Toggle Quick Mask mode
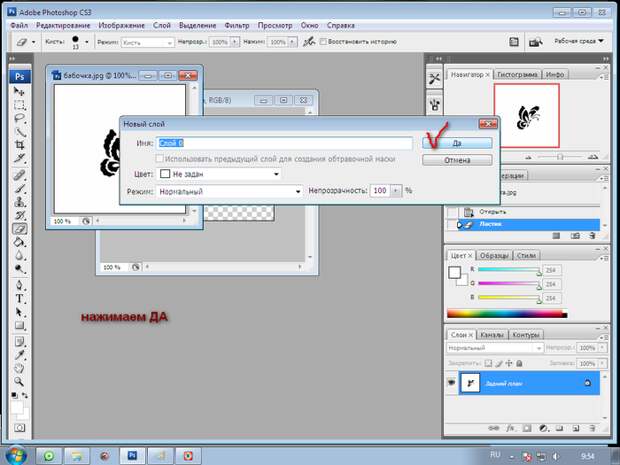The height and width of the screenshot is (465, 620). pyautogui.click(x=19, y=427)
